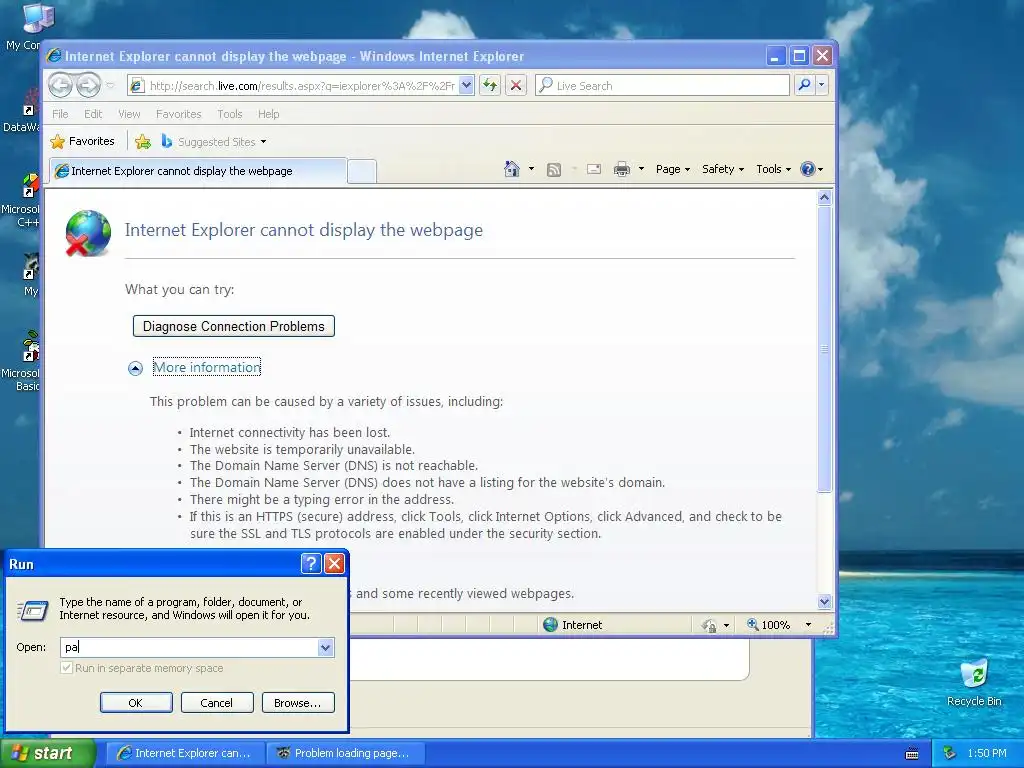Click the network connection tray icon
Viewport: 1024px width, 768px height.
tap(949, 754)
